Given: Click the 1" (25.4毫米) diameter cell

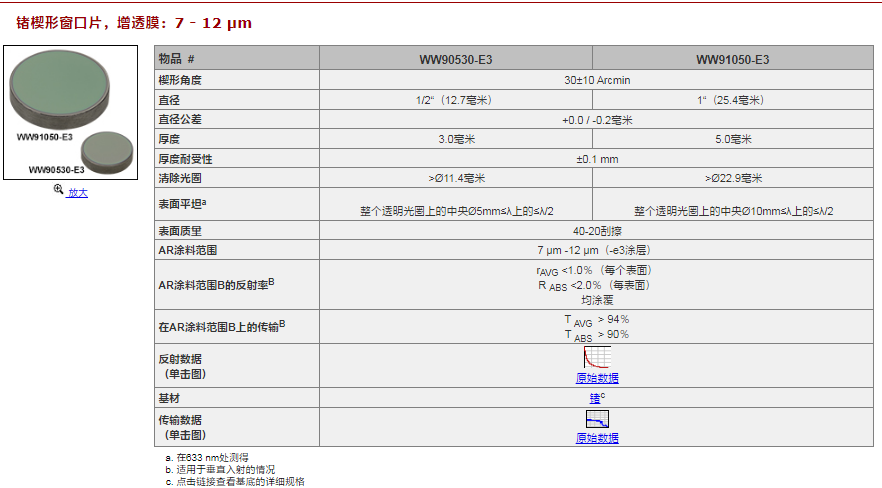Looking at the screenshot, I should (732, 100).
